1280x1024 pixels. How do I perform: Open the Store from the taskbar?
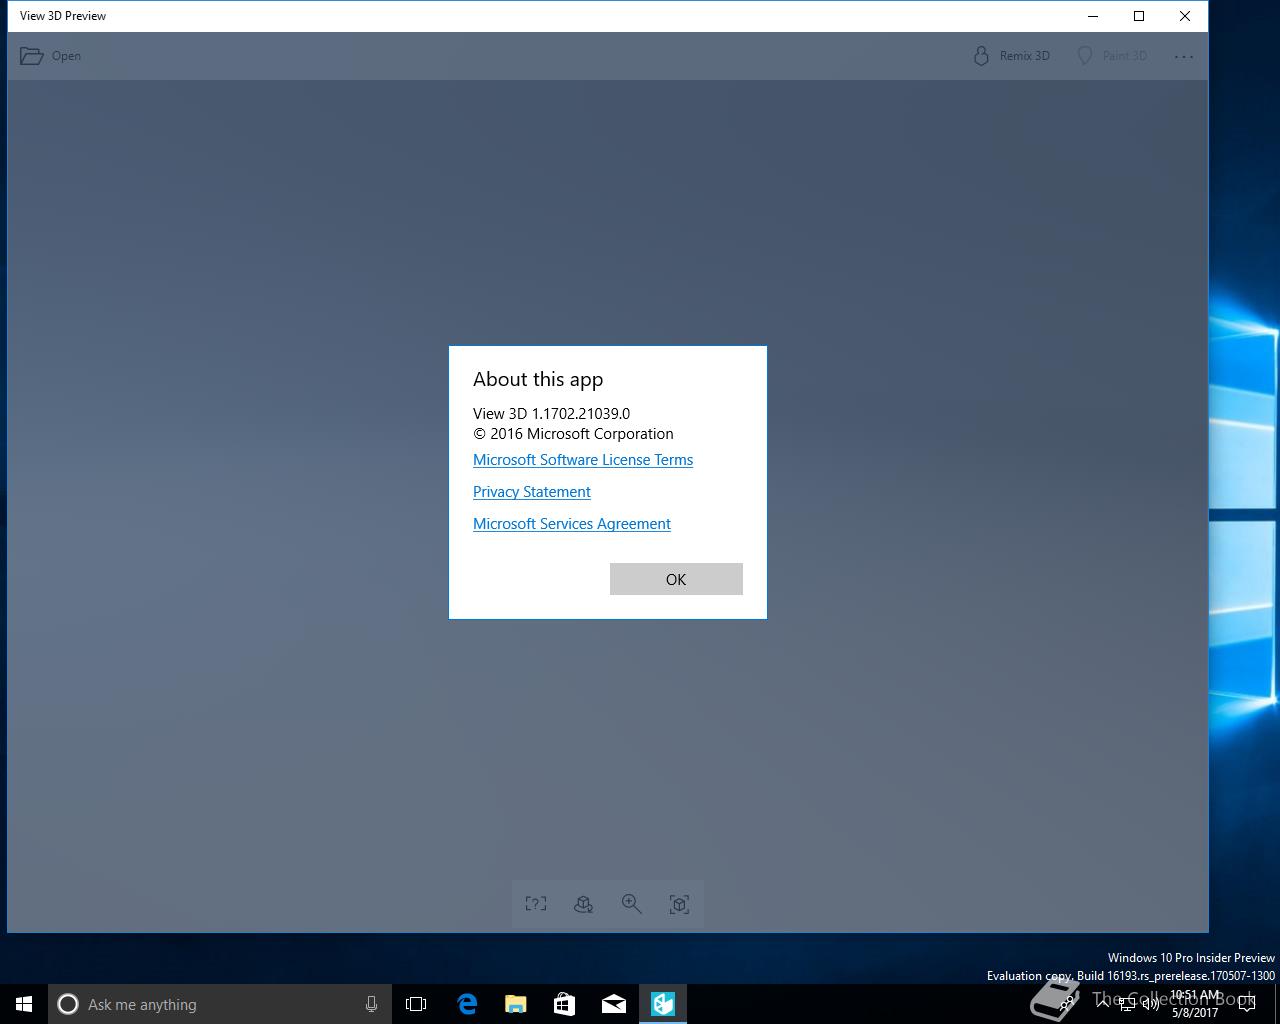tap(565, 1004)
